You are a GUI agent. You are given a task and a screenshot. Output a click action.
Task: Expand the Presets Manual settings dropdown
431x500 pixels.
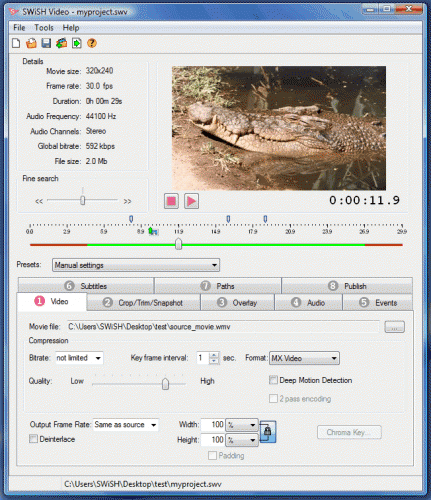136,265
